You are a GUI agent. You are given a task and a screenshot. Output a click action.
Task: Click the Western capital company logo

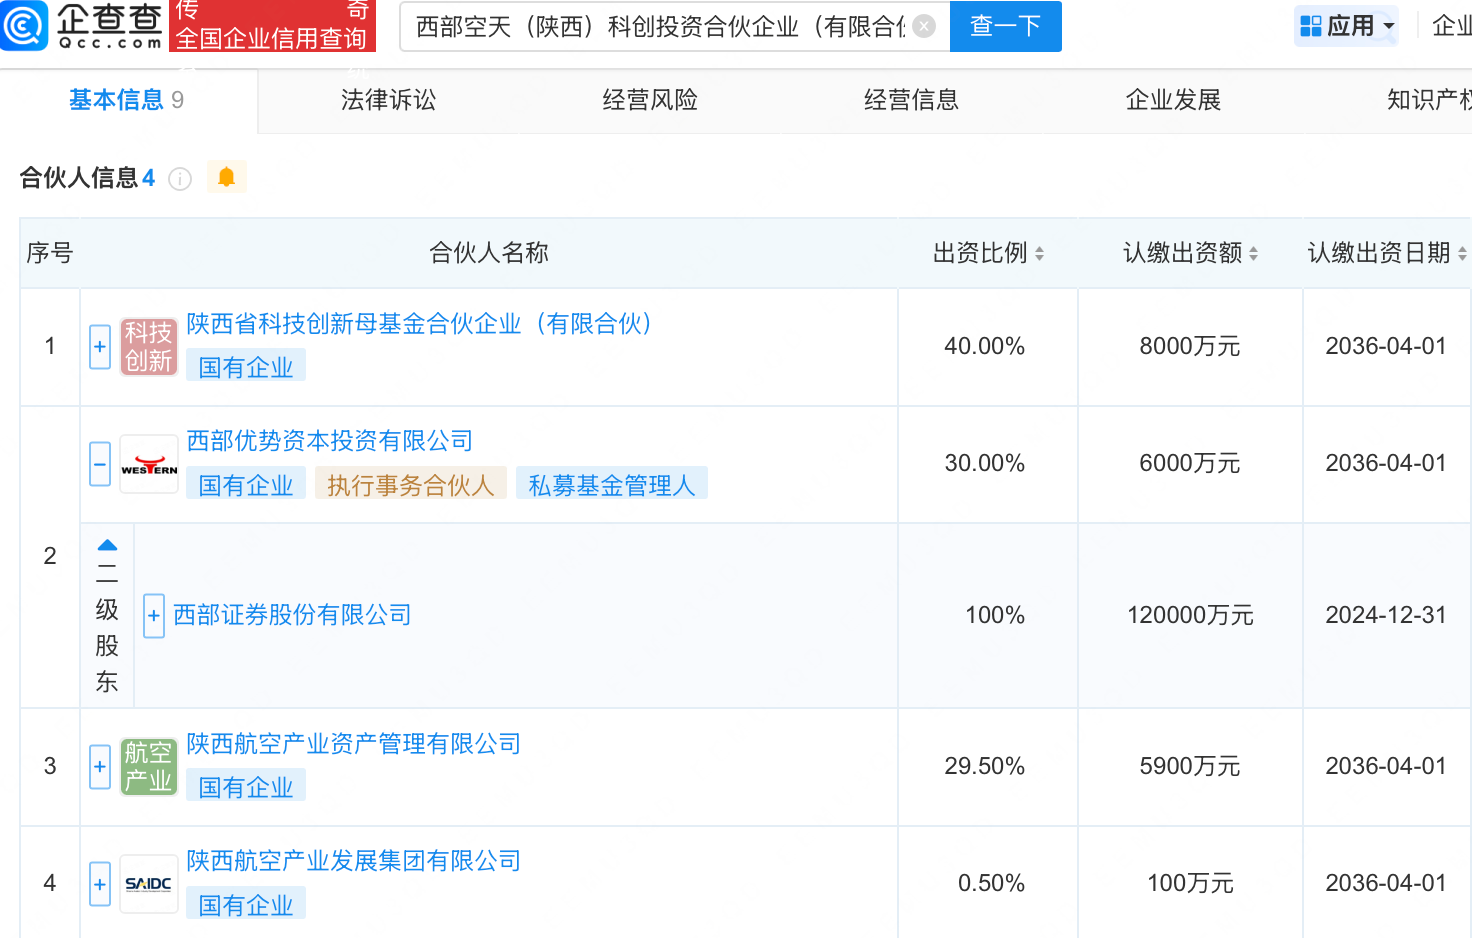click(149, 464)
